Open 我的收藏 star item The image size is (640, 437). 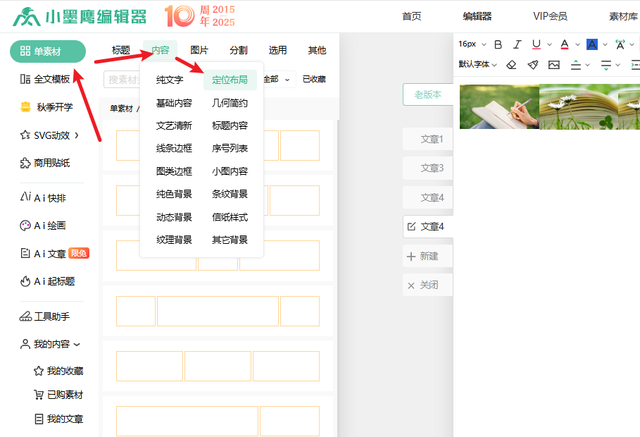(x=58, y=370)
